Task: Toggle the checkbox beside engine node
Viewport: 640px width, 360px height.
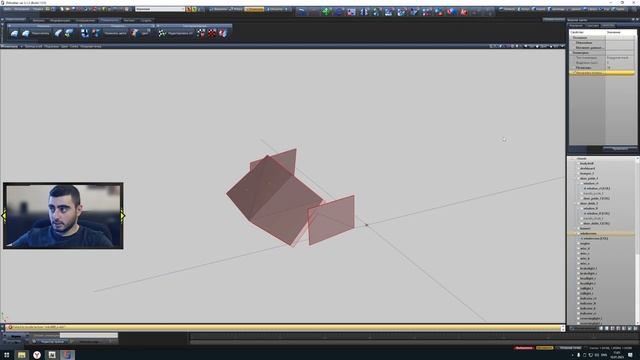Action: (x=578, y=243)
